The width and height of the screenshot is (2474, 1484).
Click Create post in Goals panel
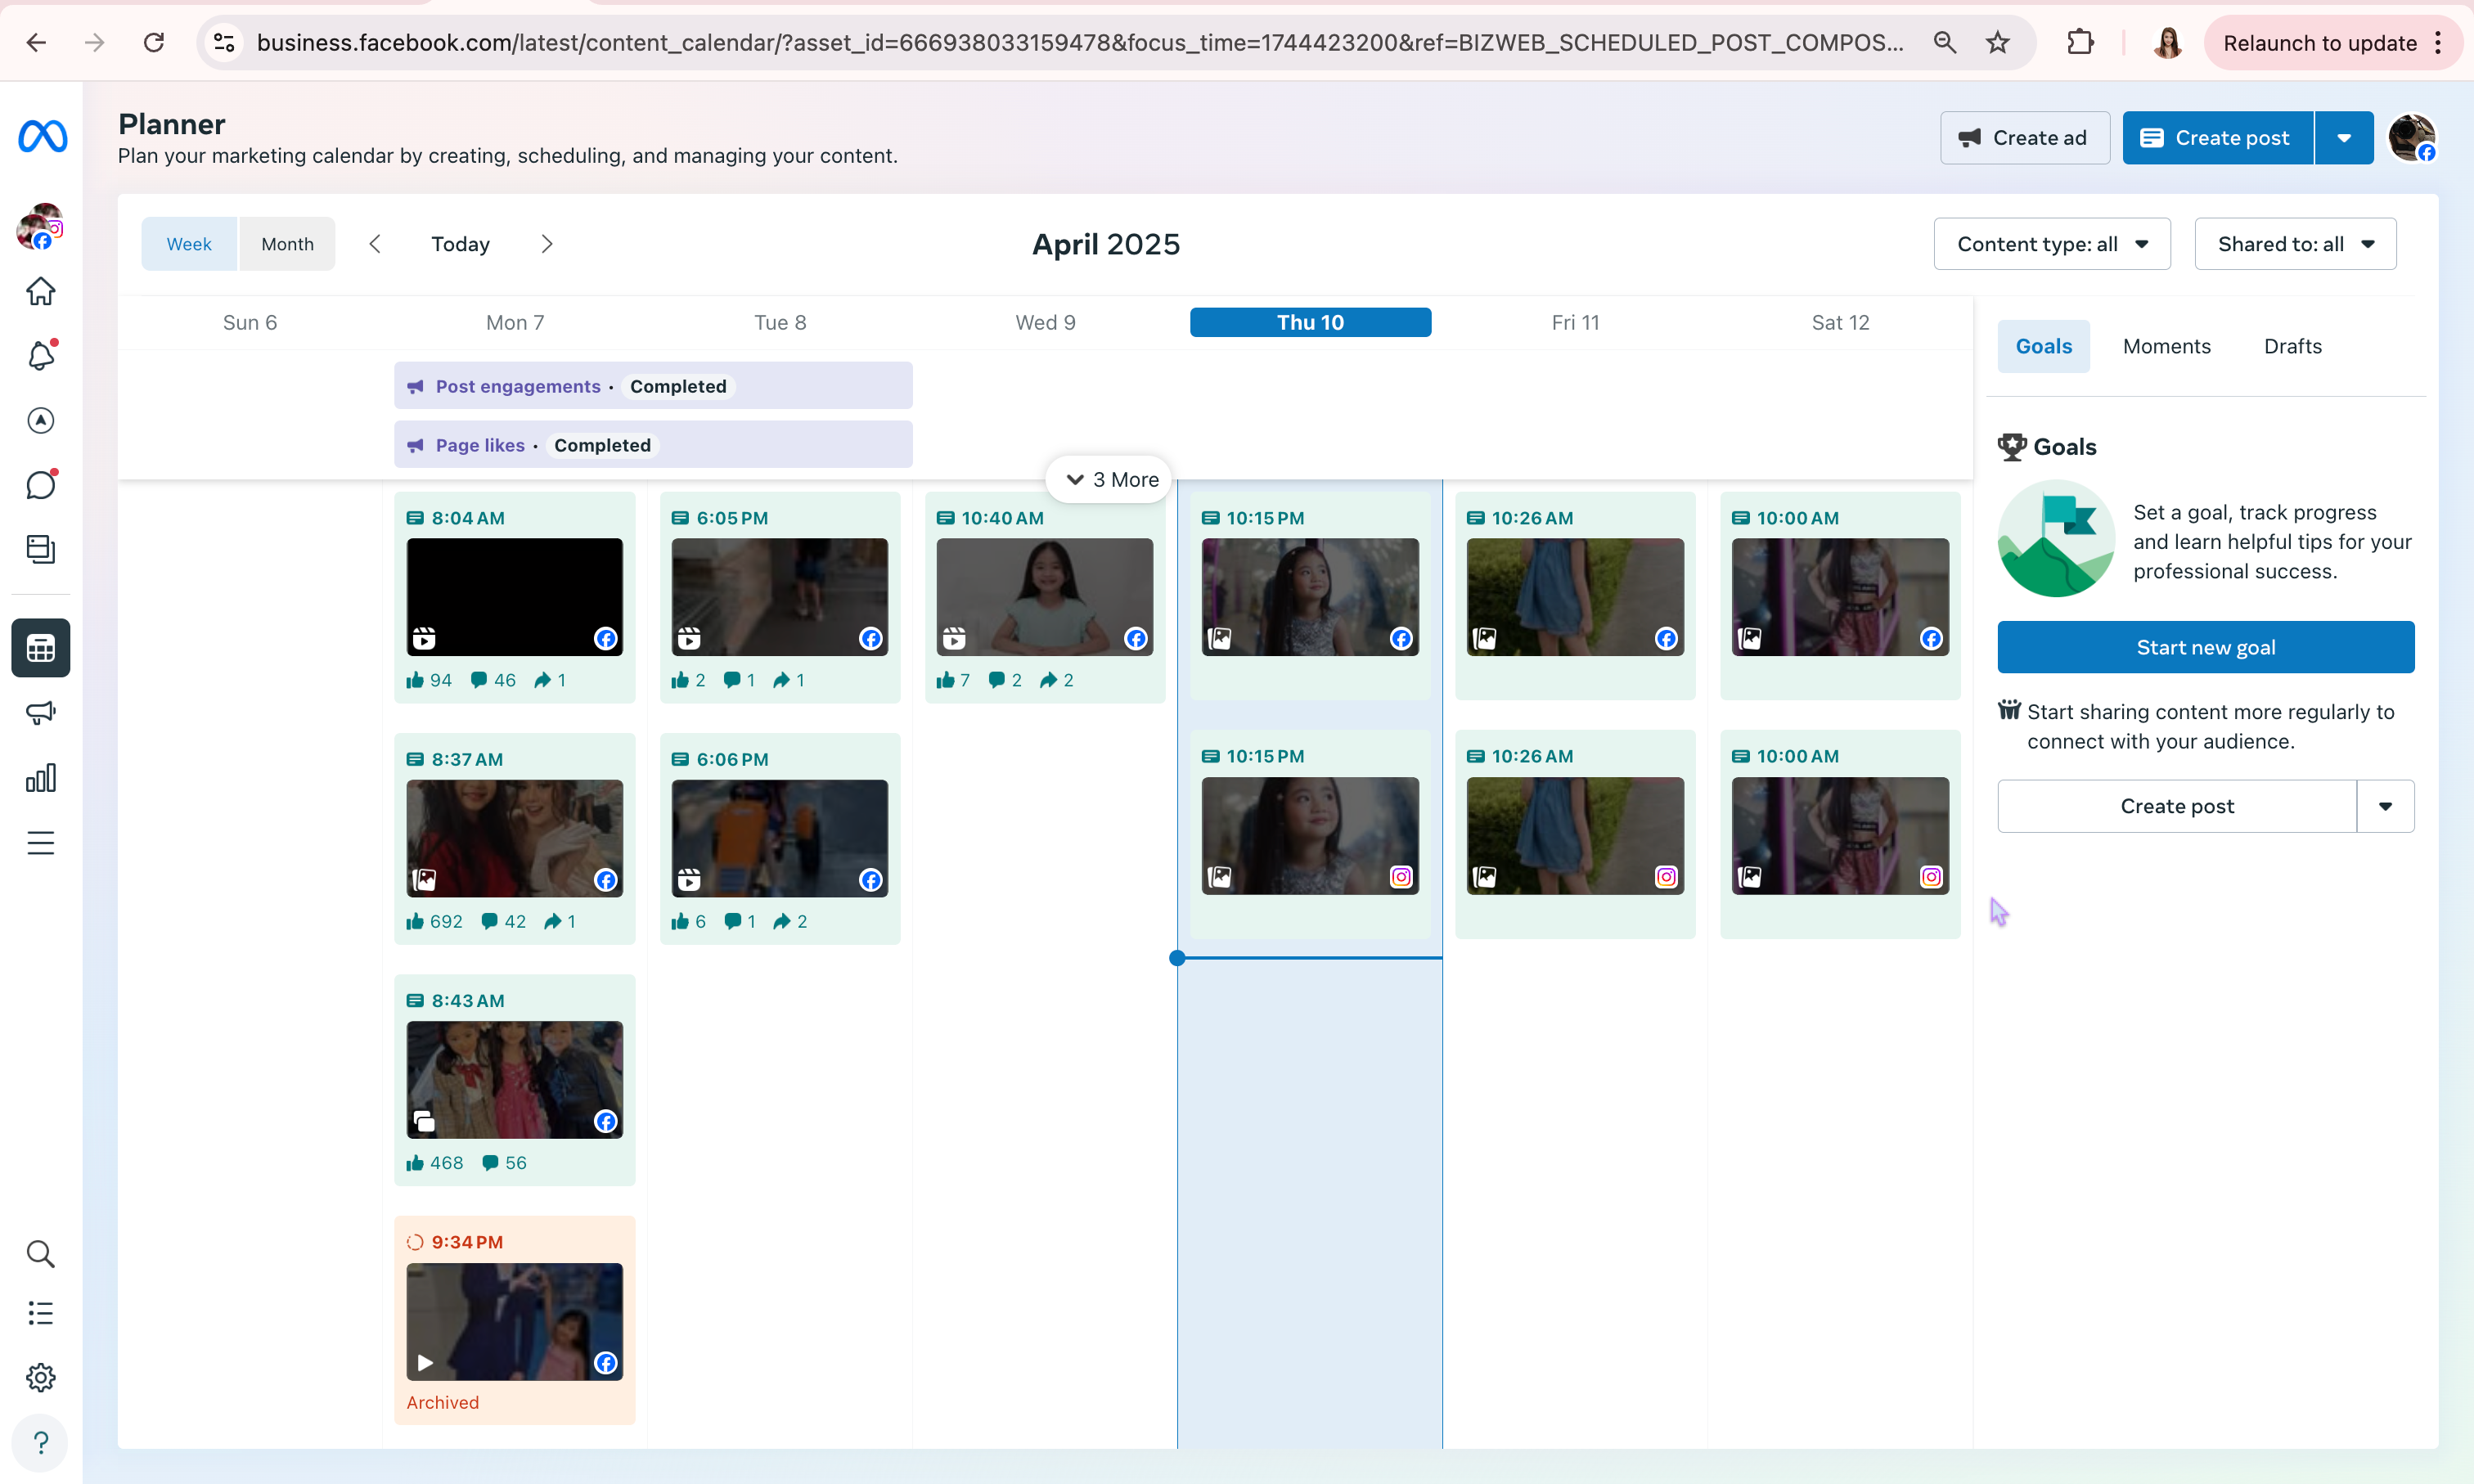2176,806
